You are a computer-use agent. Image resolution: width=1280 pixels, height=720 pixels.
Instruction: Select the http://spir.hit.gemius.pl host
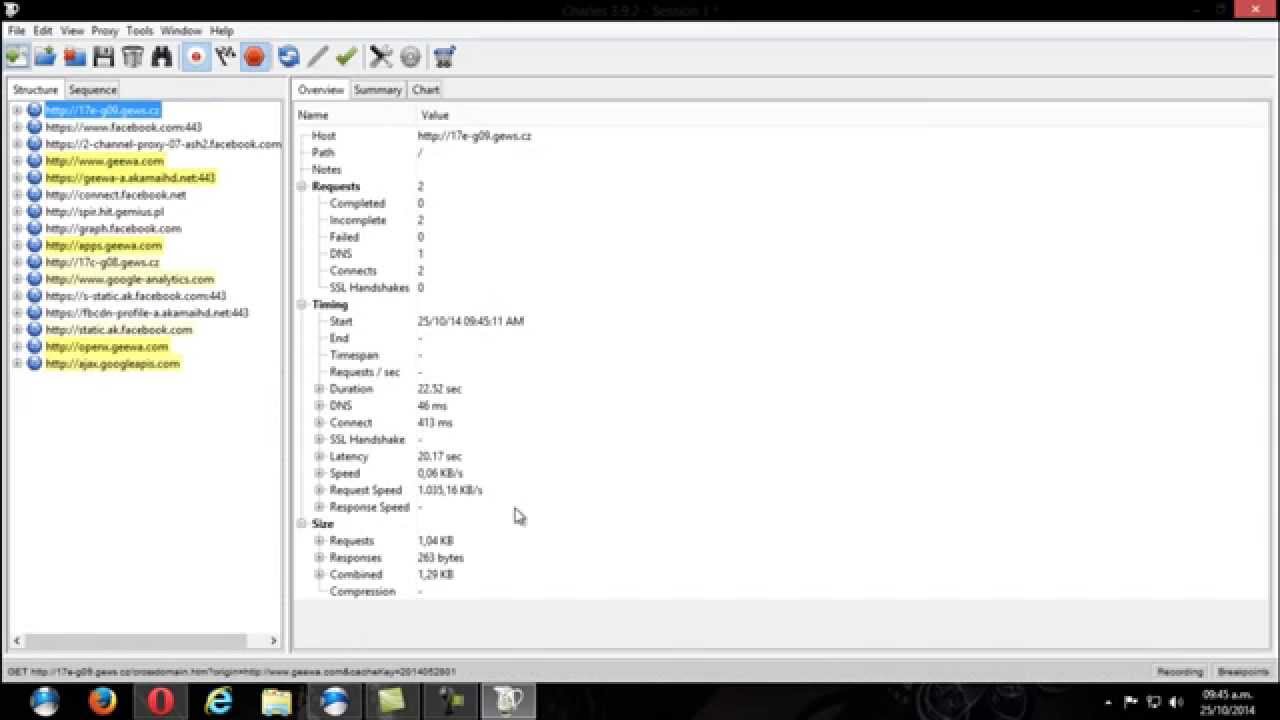[x=105, y=212]
